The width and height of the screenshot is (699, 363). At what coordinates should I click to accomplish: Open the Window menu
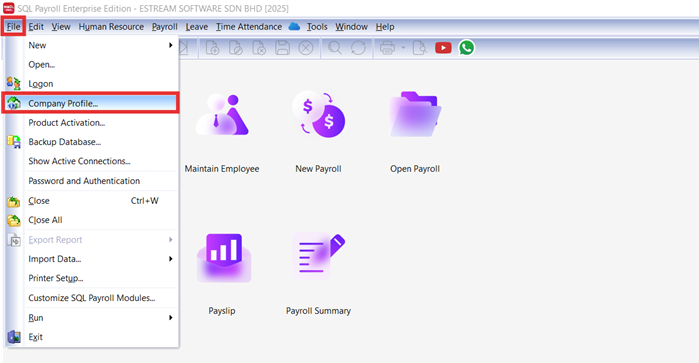pyautogui.click(x=351, y=27)
